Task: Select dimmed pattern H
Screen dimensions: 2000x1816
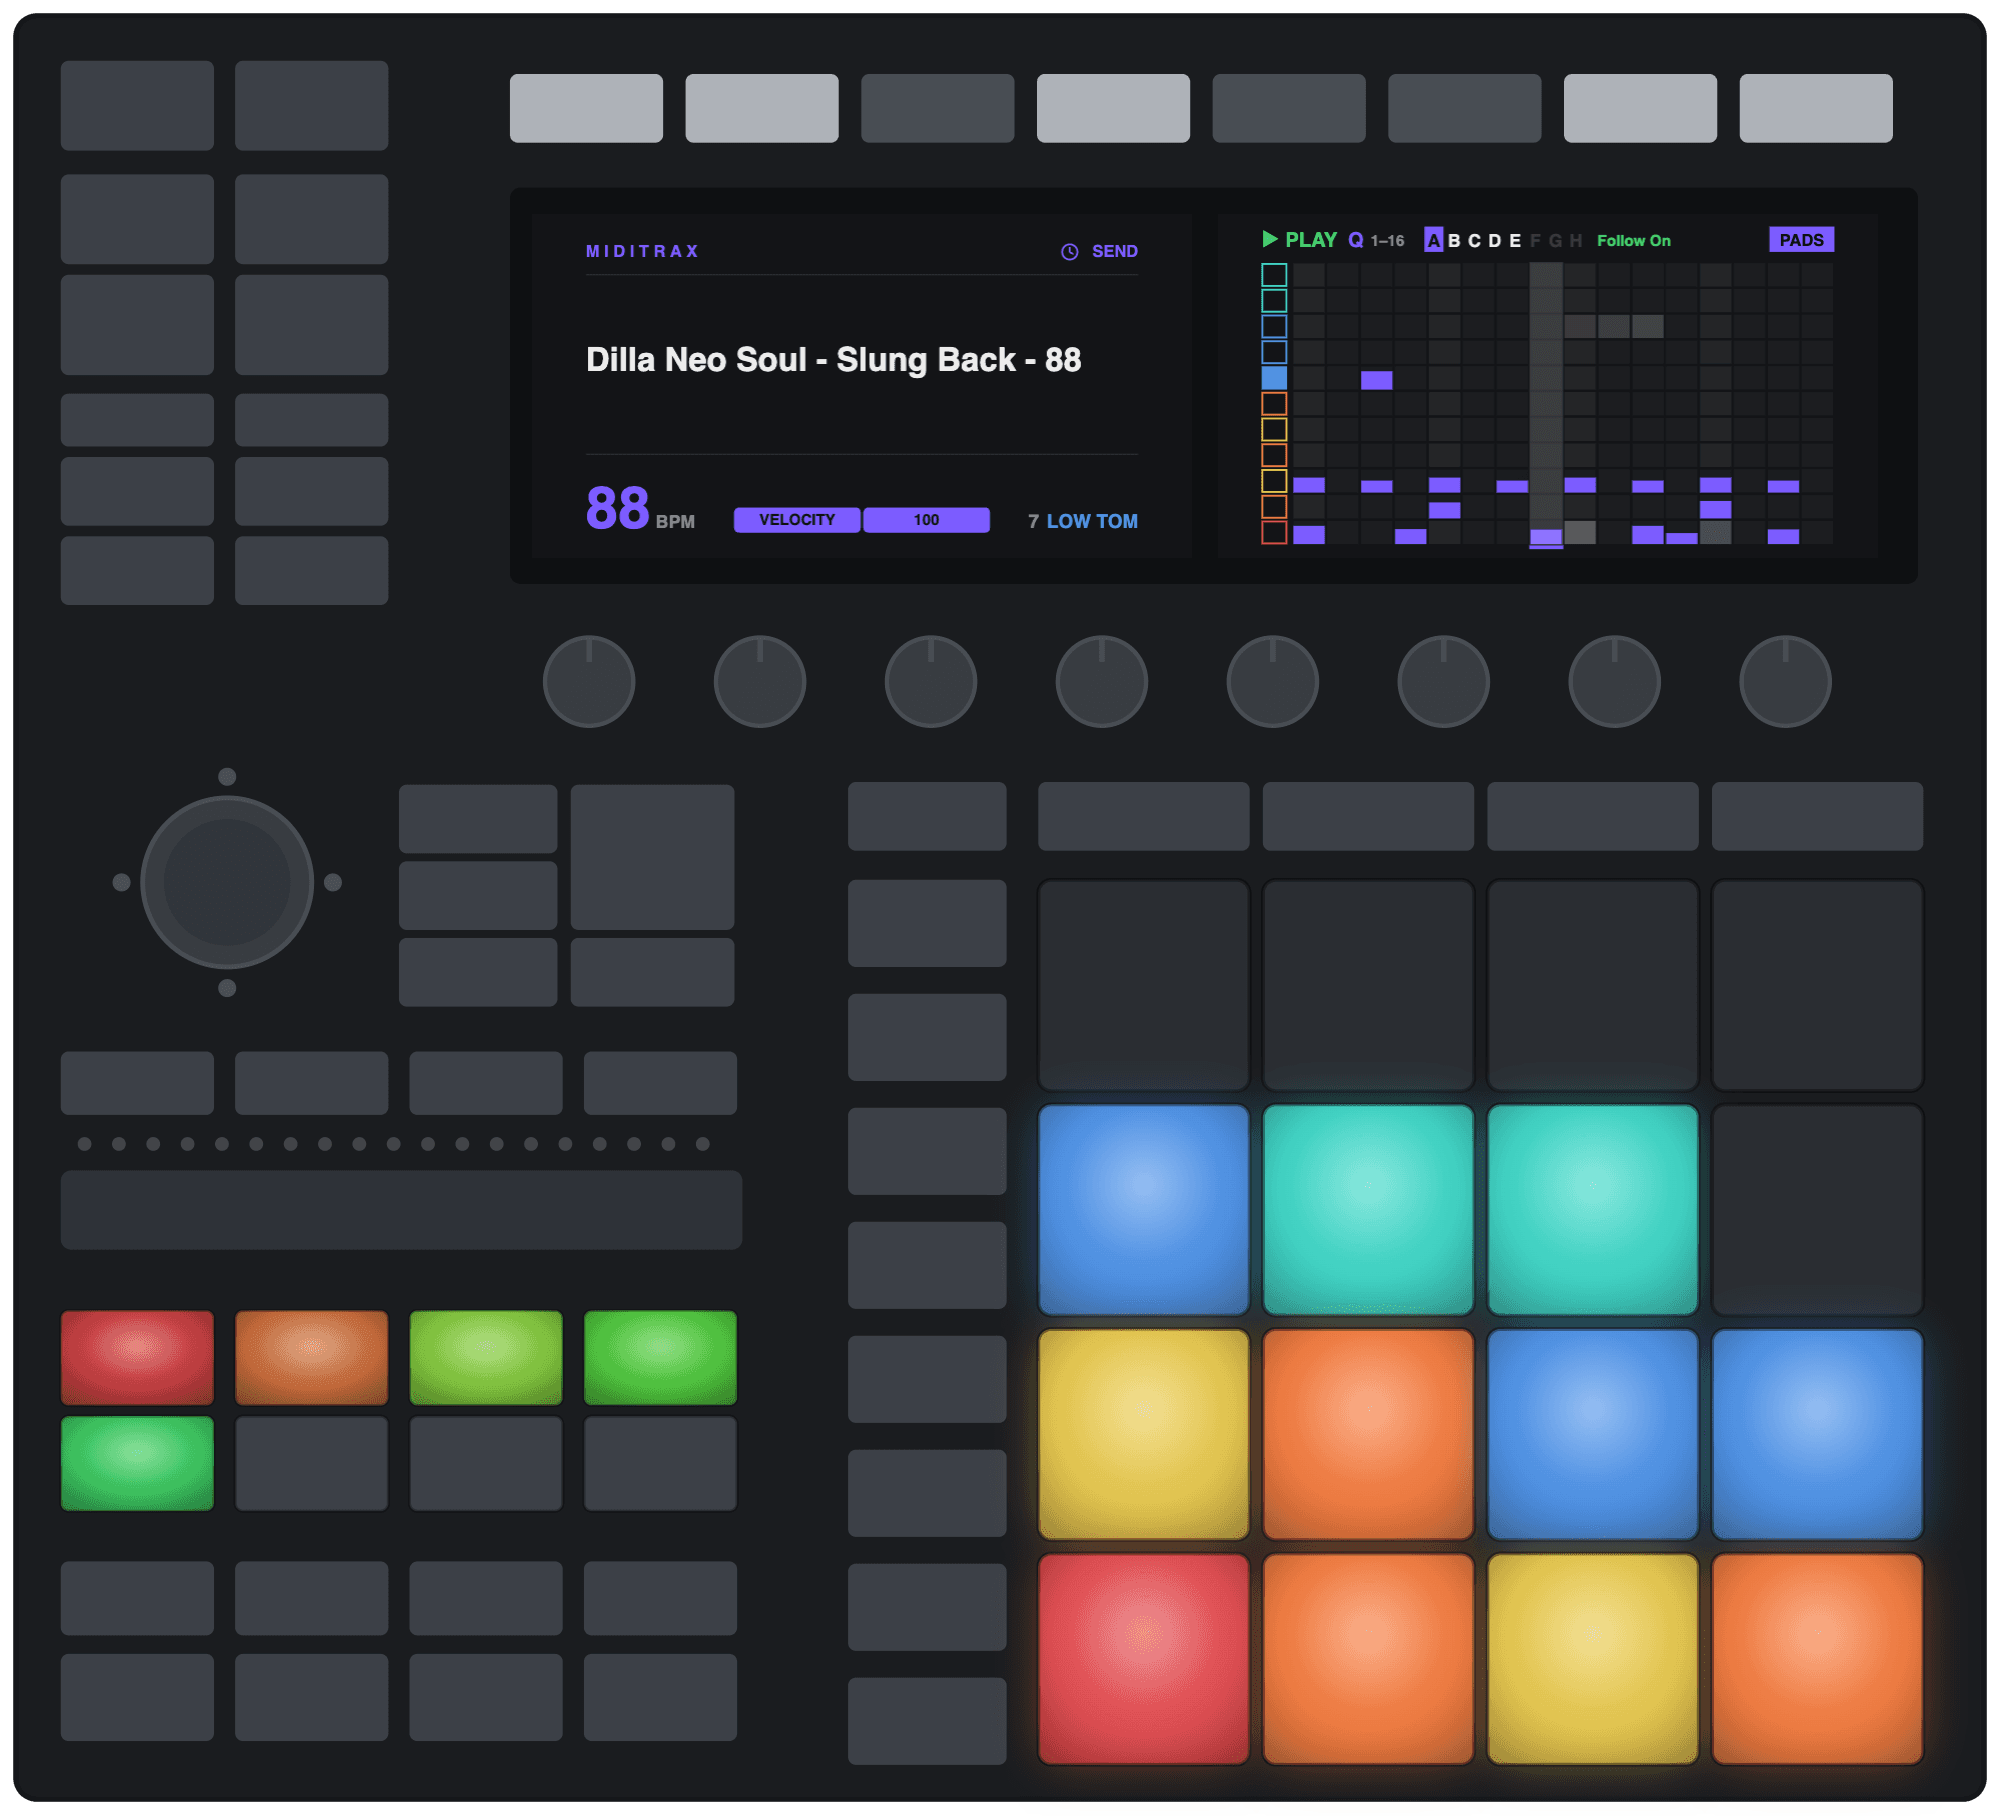Action: point(1576,241)
